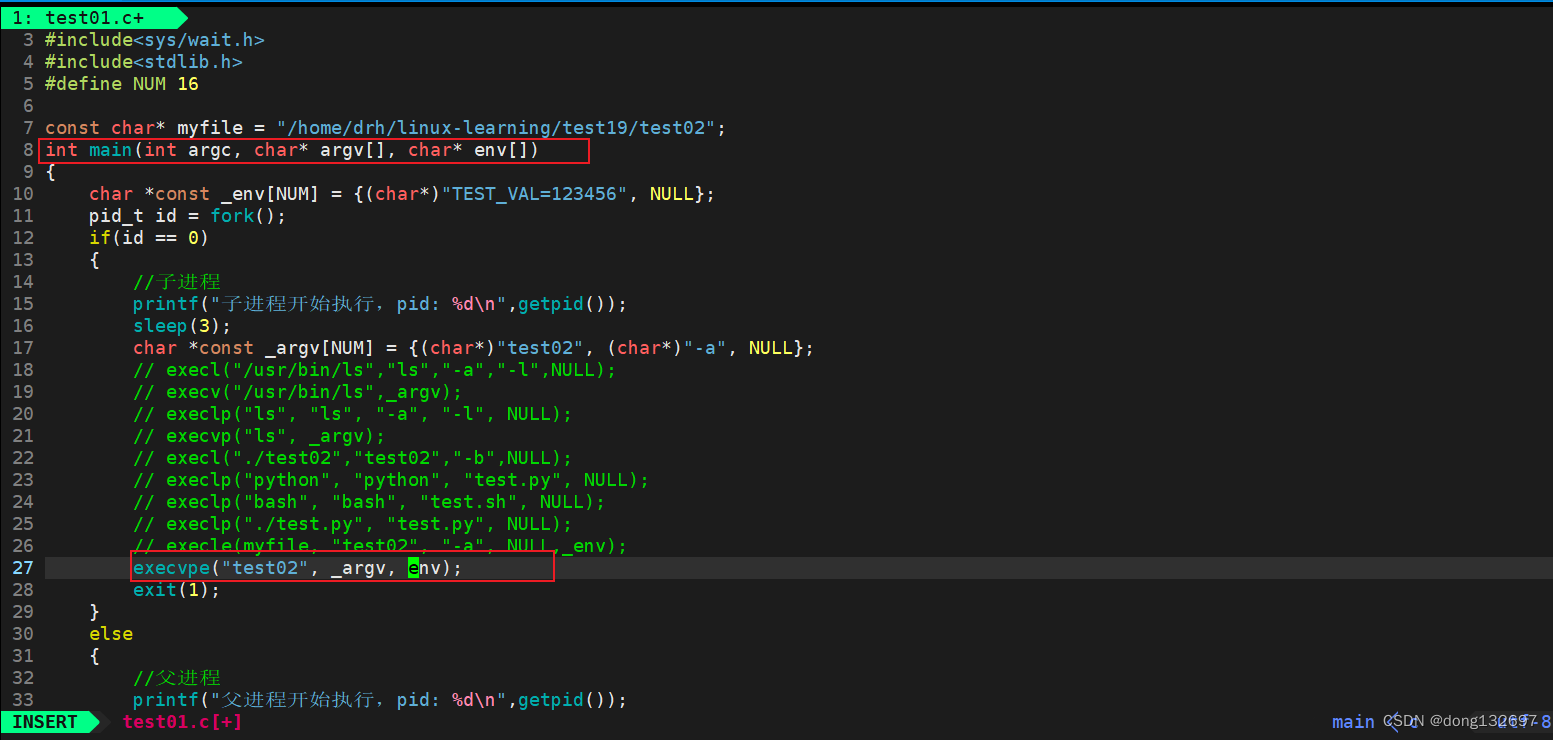Click the test01.c[+] filename in statusline
The height and width of the screenshot is (740, 1553).
pos(182,722)
